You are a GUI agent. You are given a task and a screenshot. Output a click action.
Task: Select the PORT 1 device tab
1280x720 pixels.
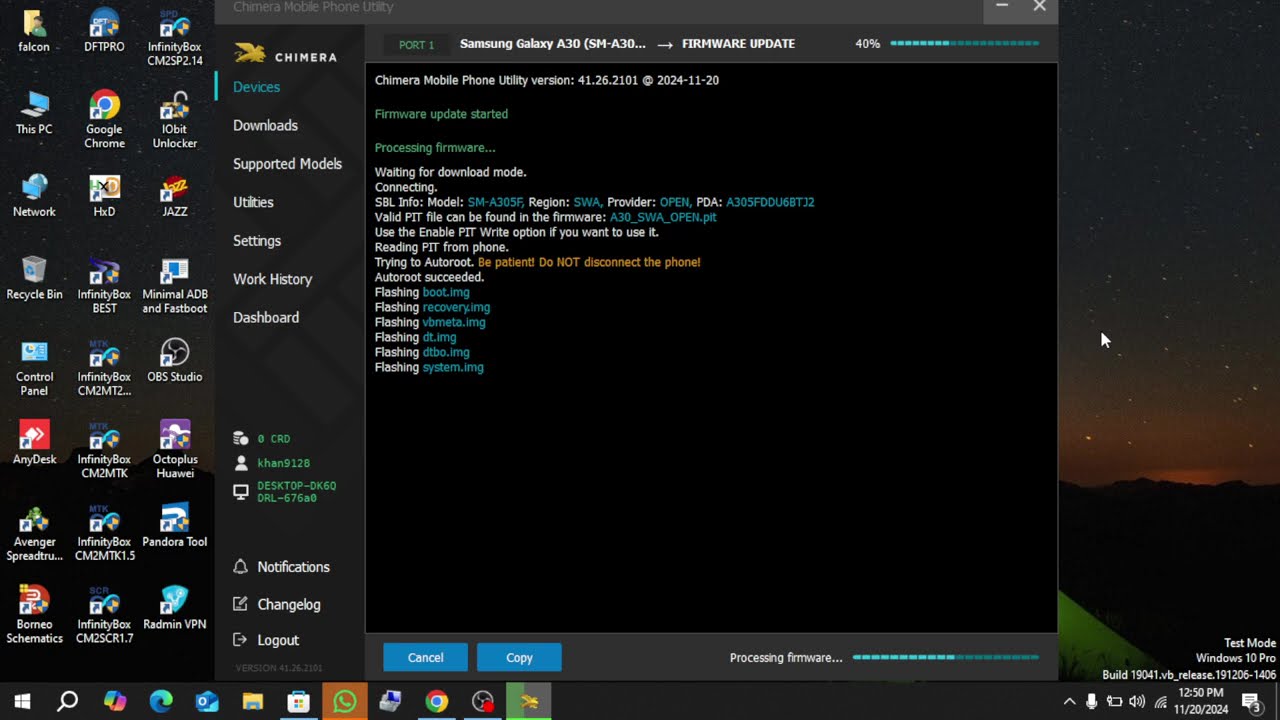pos(416,45)
